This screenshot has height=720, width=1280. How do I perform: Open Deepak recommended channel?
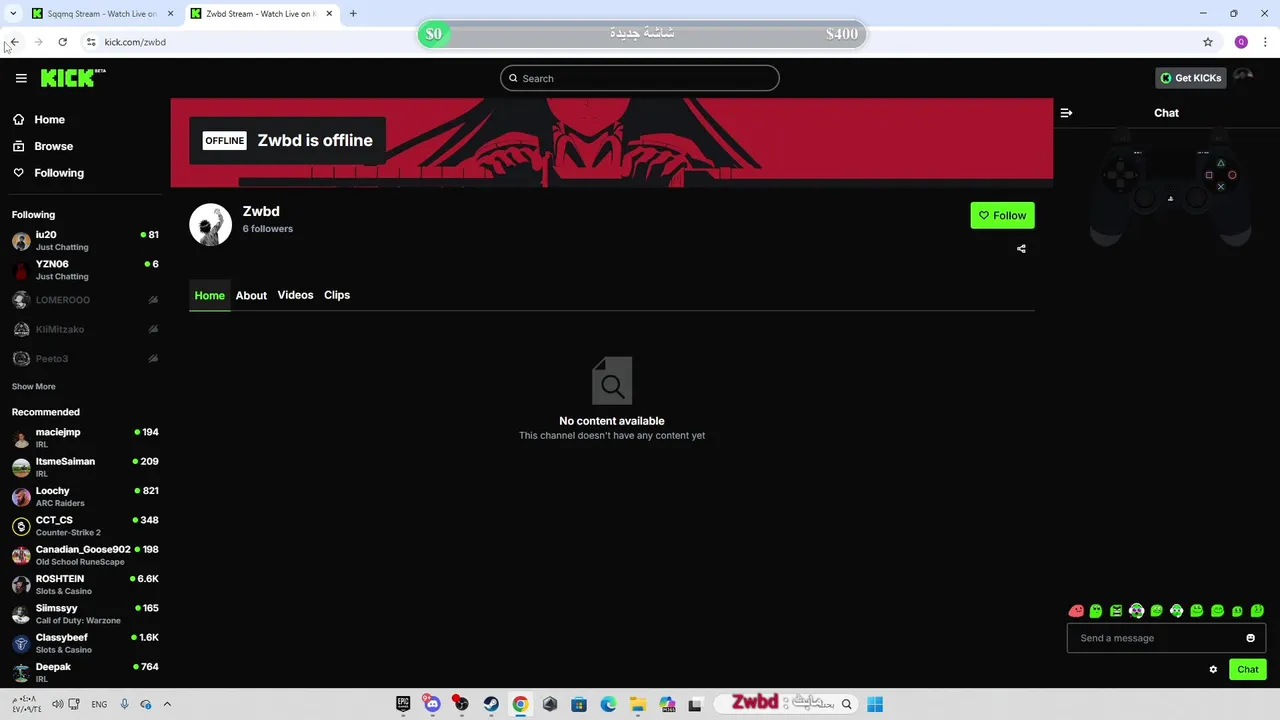click(x=85, y=673)
